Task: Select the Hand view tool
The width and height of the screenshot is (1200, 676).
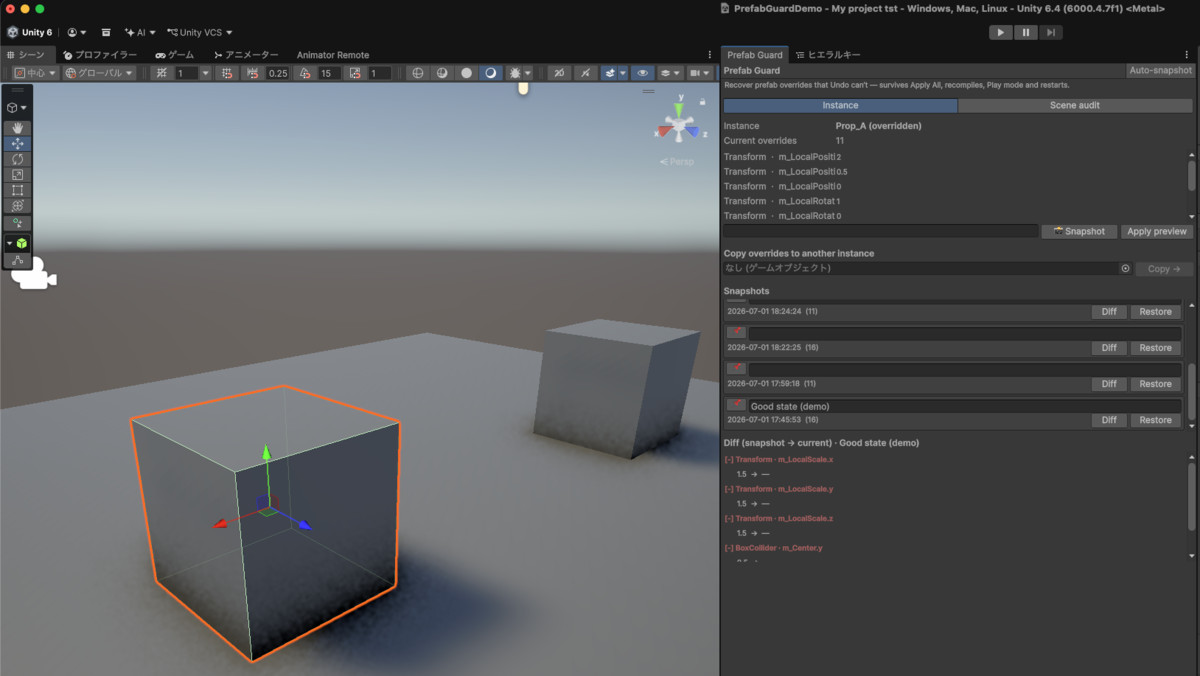Action: tap(17, 128)
